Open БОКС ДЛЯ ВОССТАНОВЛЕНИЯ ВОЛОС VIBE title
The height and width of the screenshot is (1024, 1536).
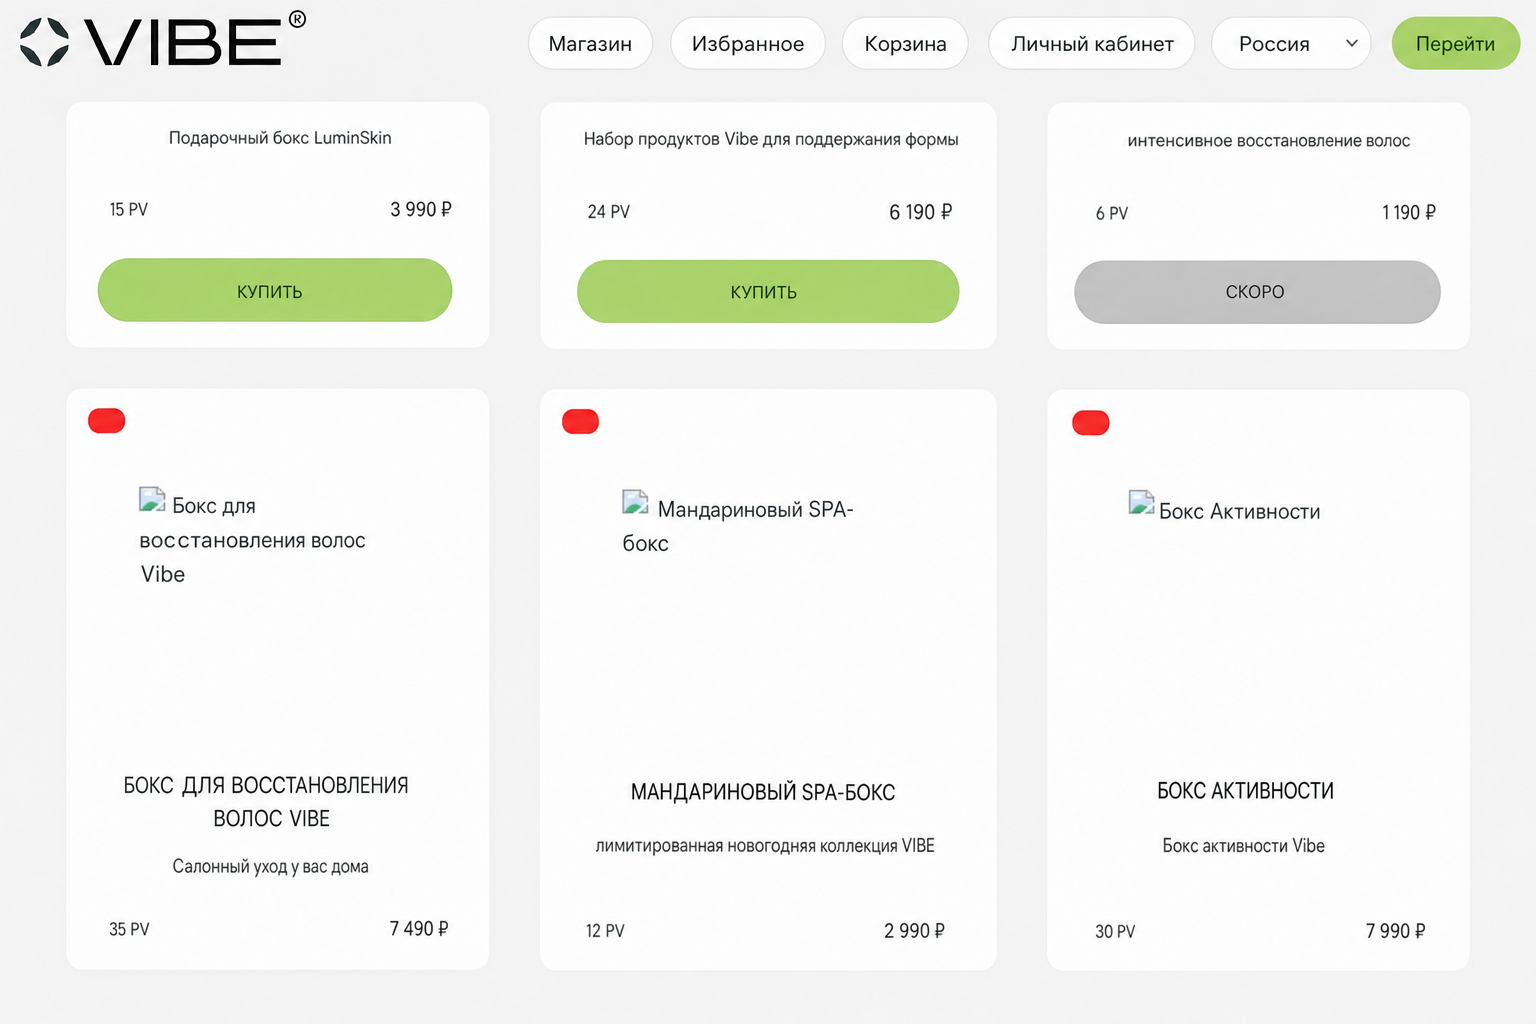(266, 802)
